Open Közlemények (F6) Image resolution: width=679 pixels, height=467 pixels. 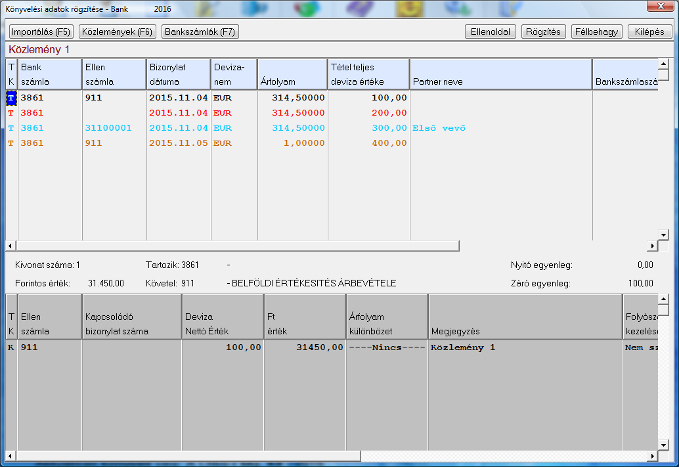[116, 32]
